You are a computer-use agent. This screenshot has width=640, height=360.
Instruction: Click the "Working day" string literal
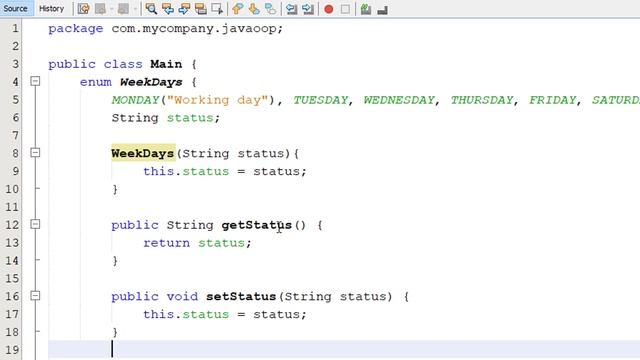[x=218, y=100]
